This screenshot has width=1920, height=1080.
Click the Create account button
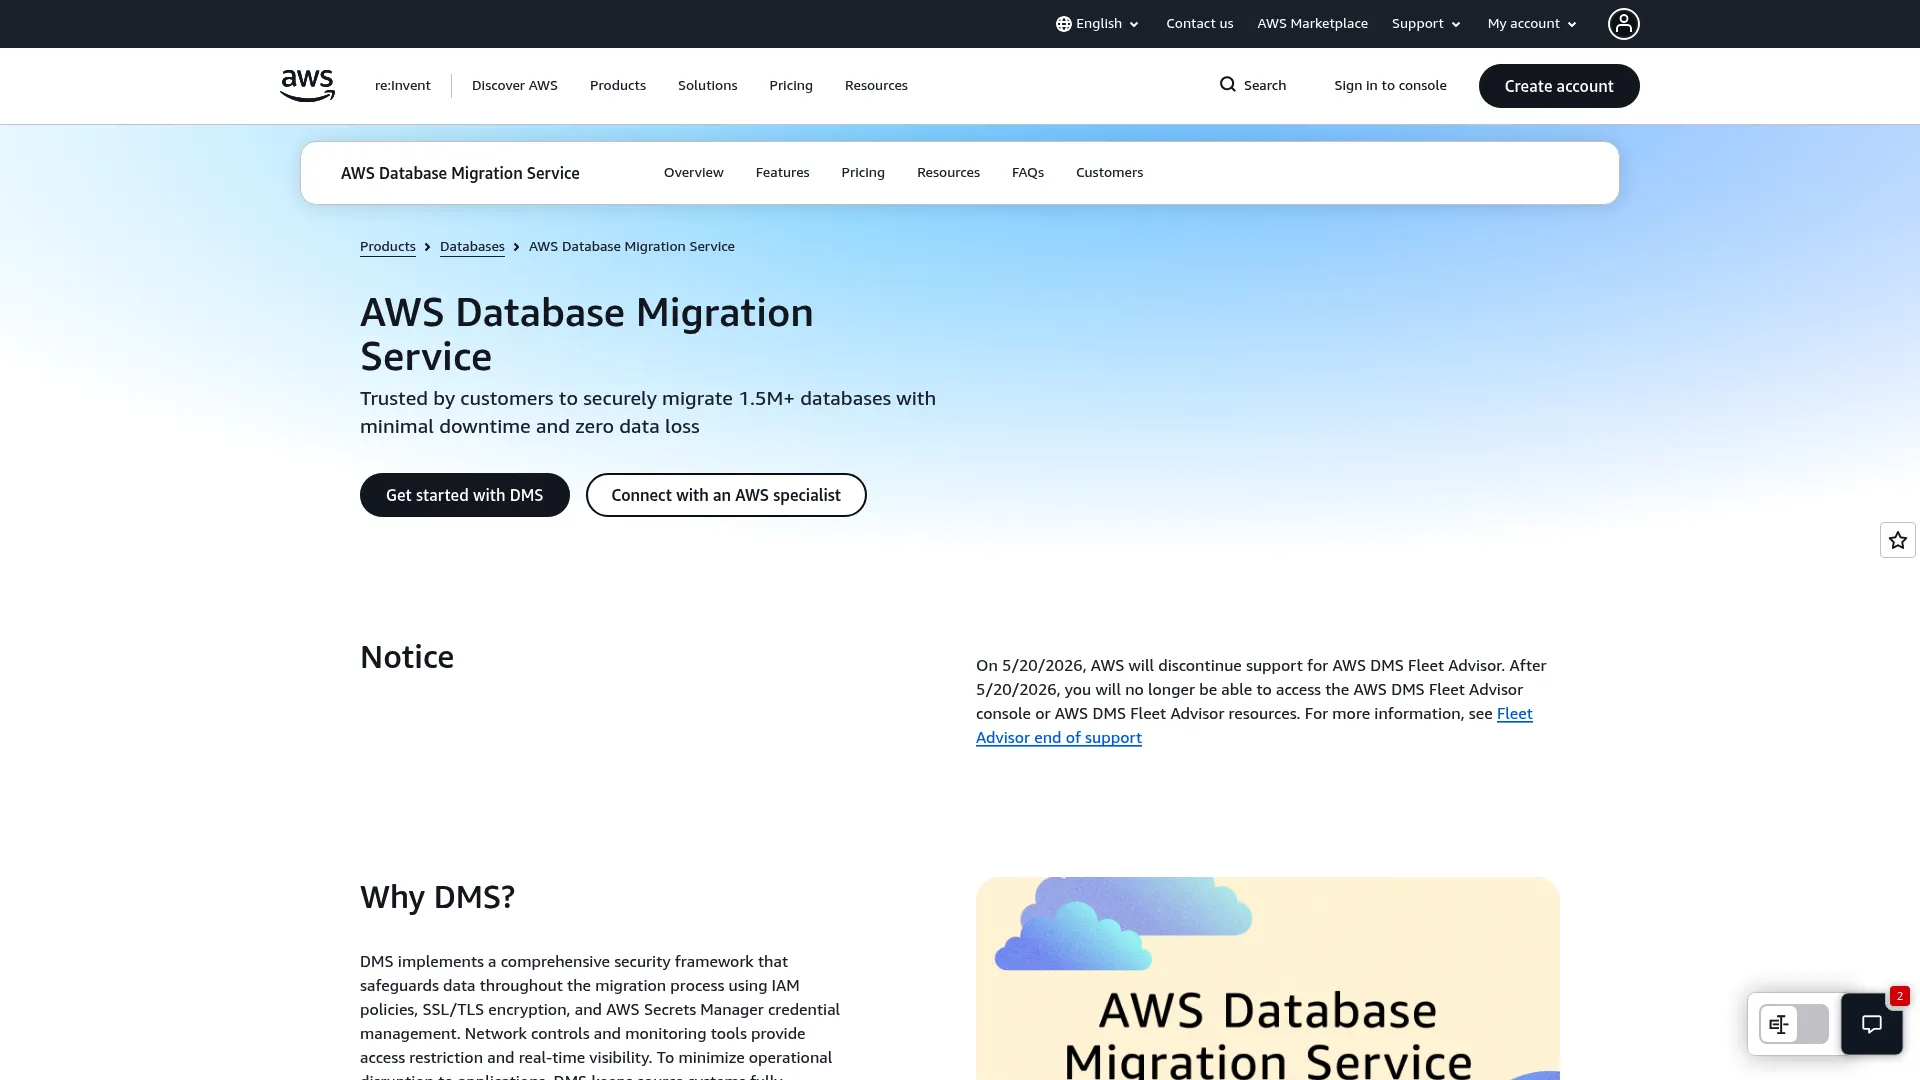tap(1558, 86)
